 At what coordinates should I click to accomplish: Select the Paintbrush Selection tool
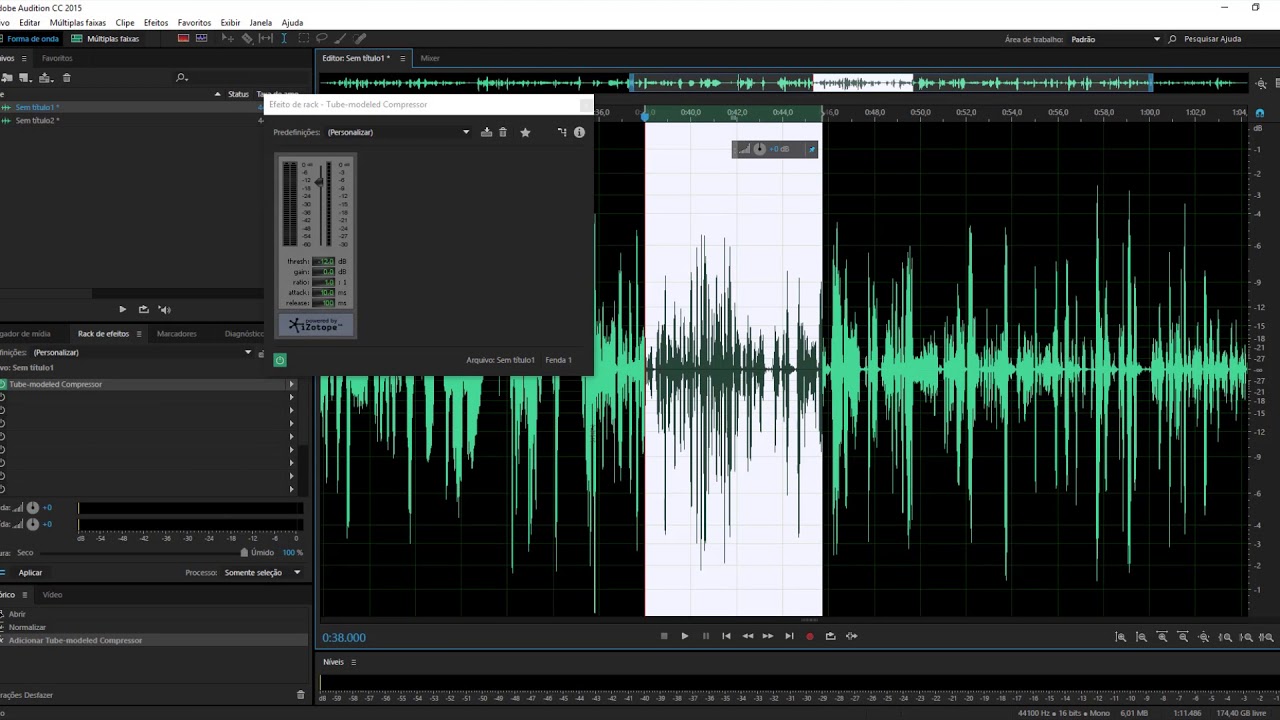coord(341,38)
